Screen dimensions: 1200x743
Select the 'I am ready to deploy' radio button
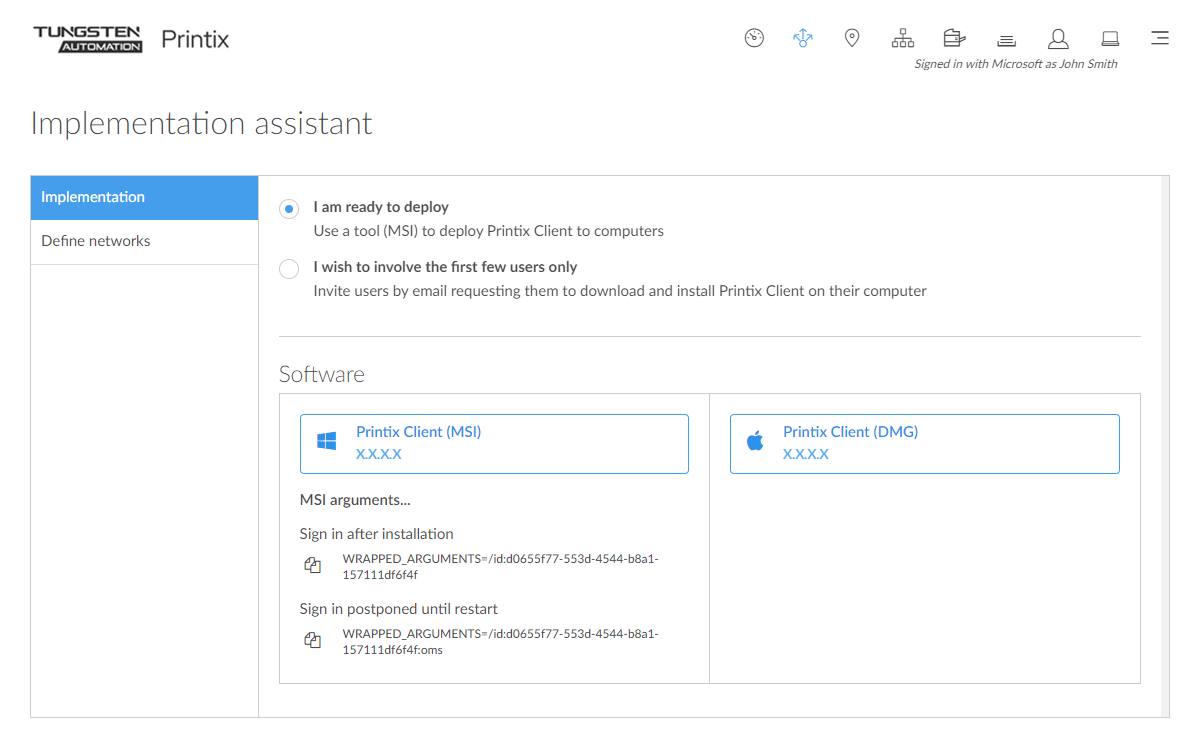tap(289, 208)
